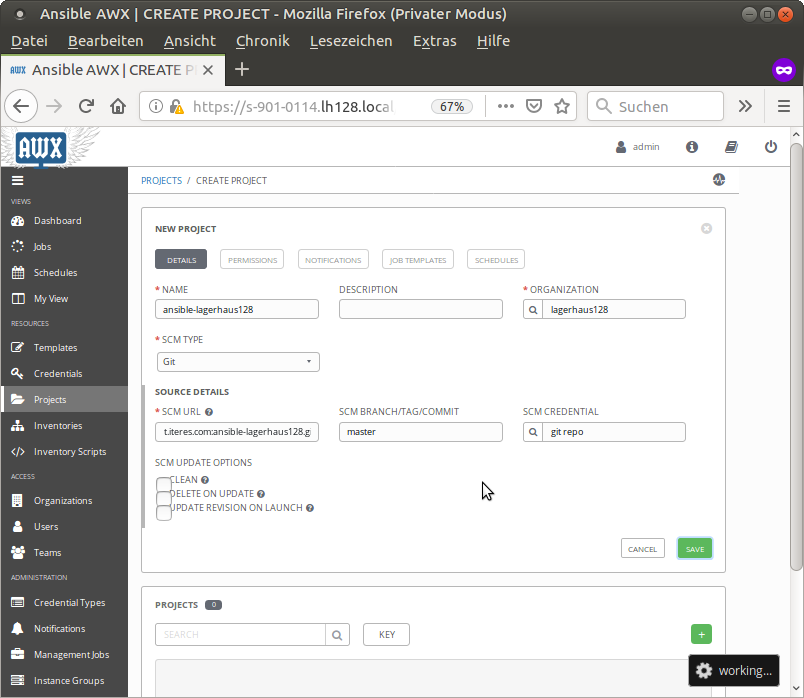
Task: Add a new project with green plus
Action: tap(701, 634)
